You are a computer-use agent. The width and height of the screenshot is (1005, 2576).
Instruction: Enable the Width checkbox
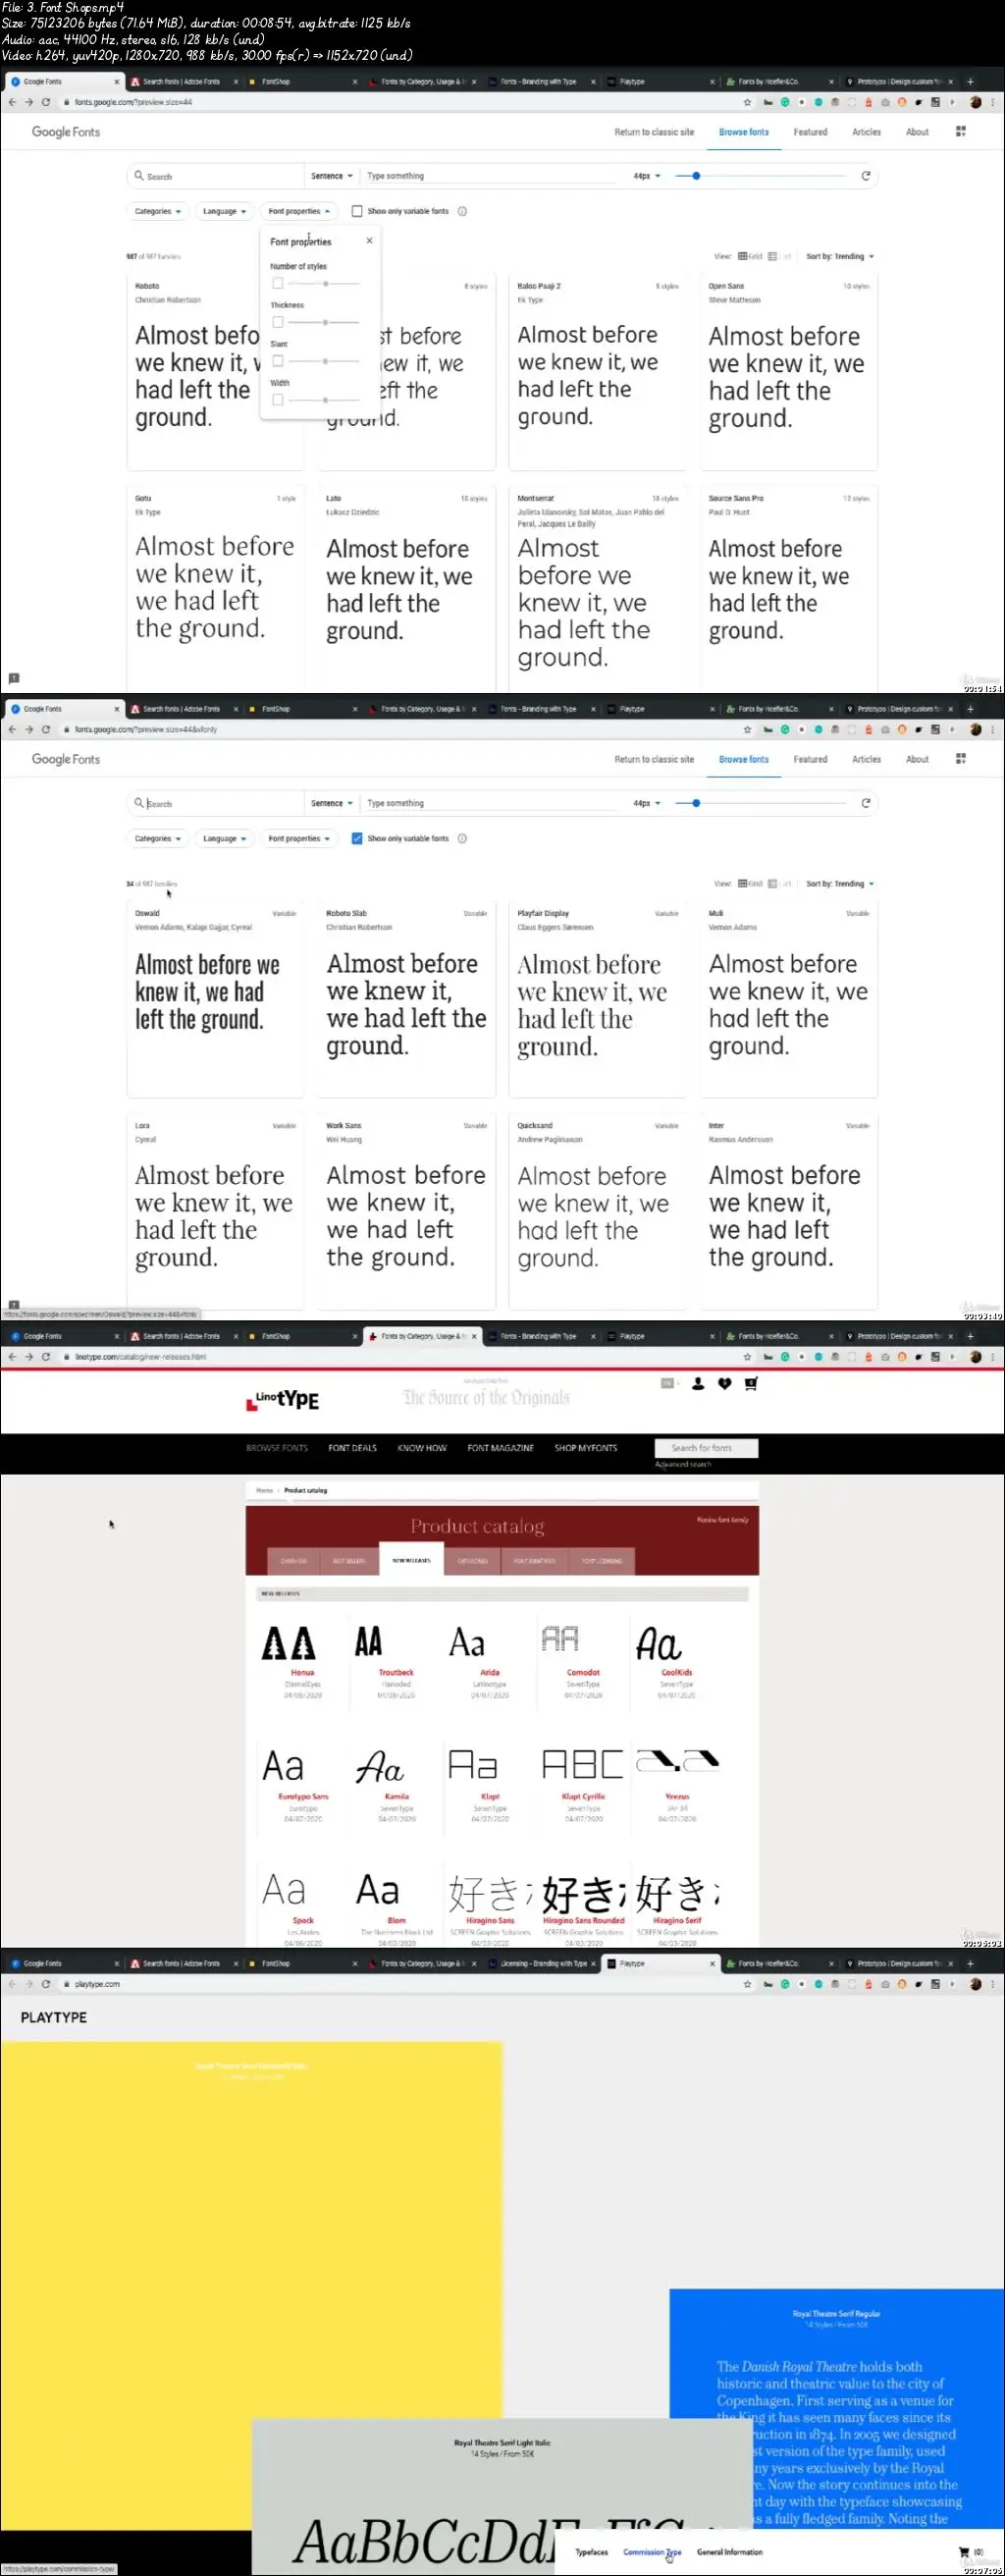[278, 400]
